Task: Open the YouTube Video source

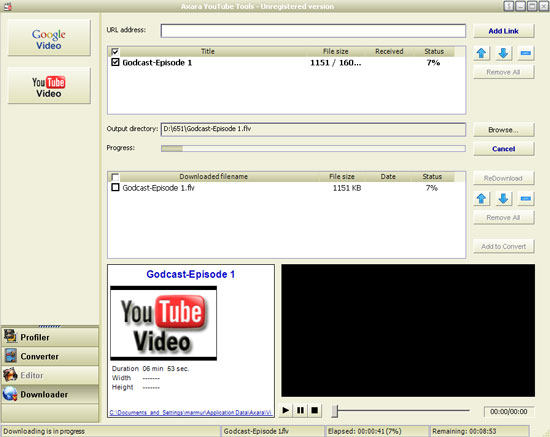Action: coord(49,86)
